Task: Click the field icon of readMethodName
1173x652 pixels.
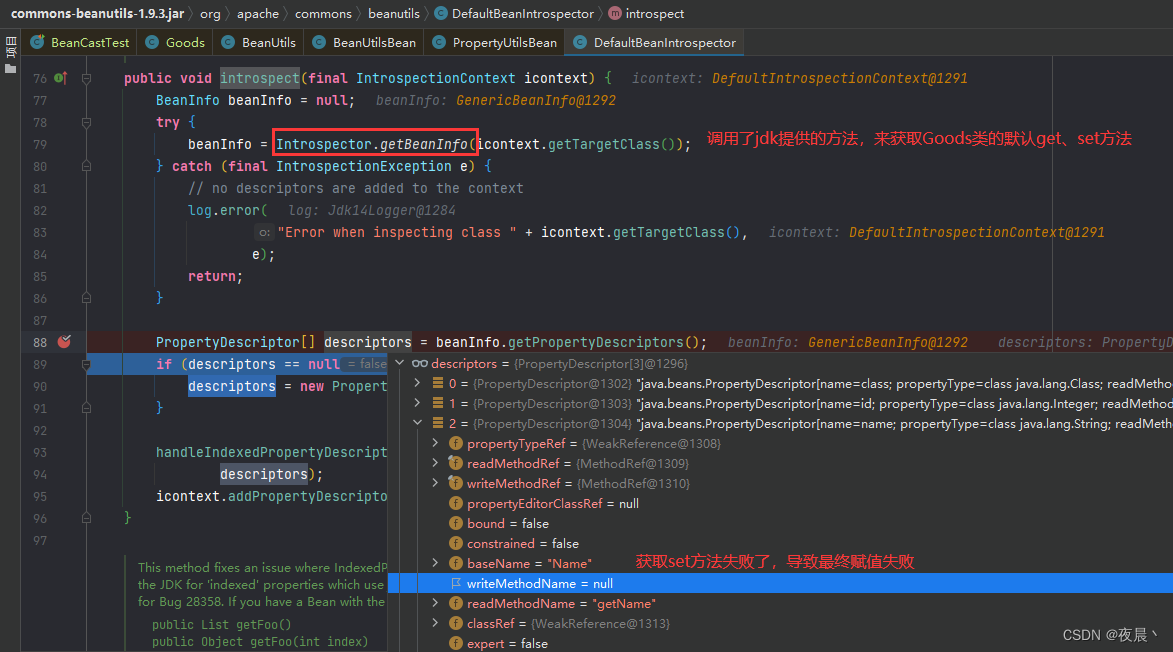Action: pos(456,603)
